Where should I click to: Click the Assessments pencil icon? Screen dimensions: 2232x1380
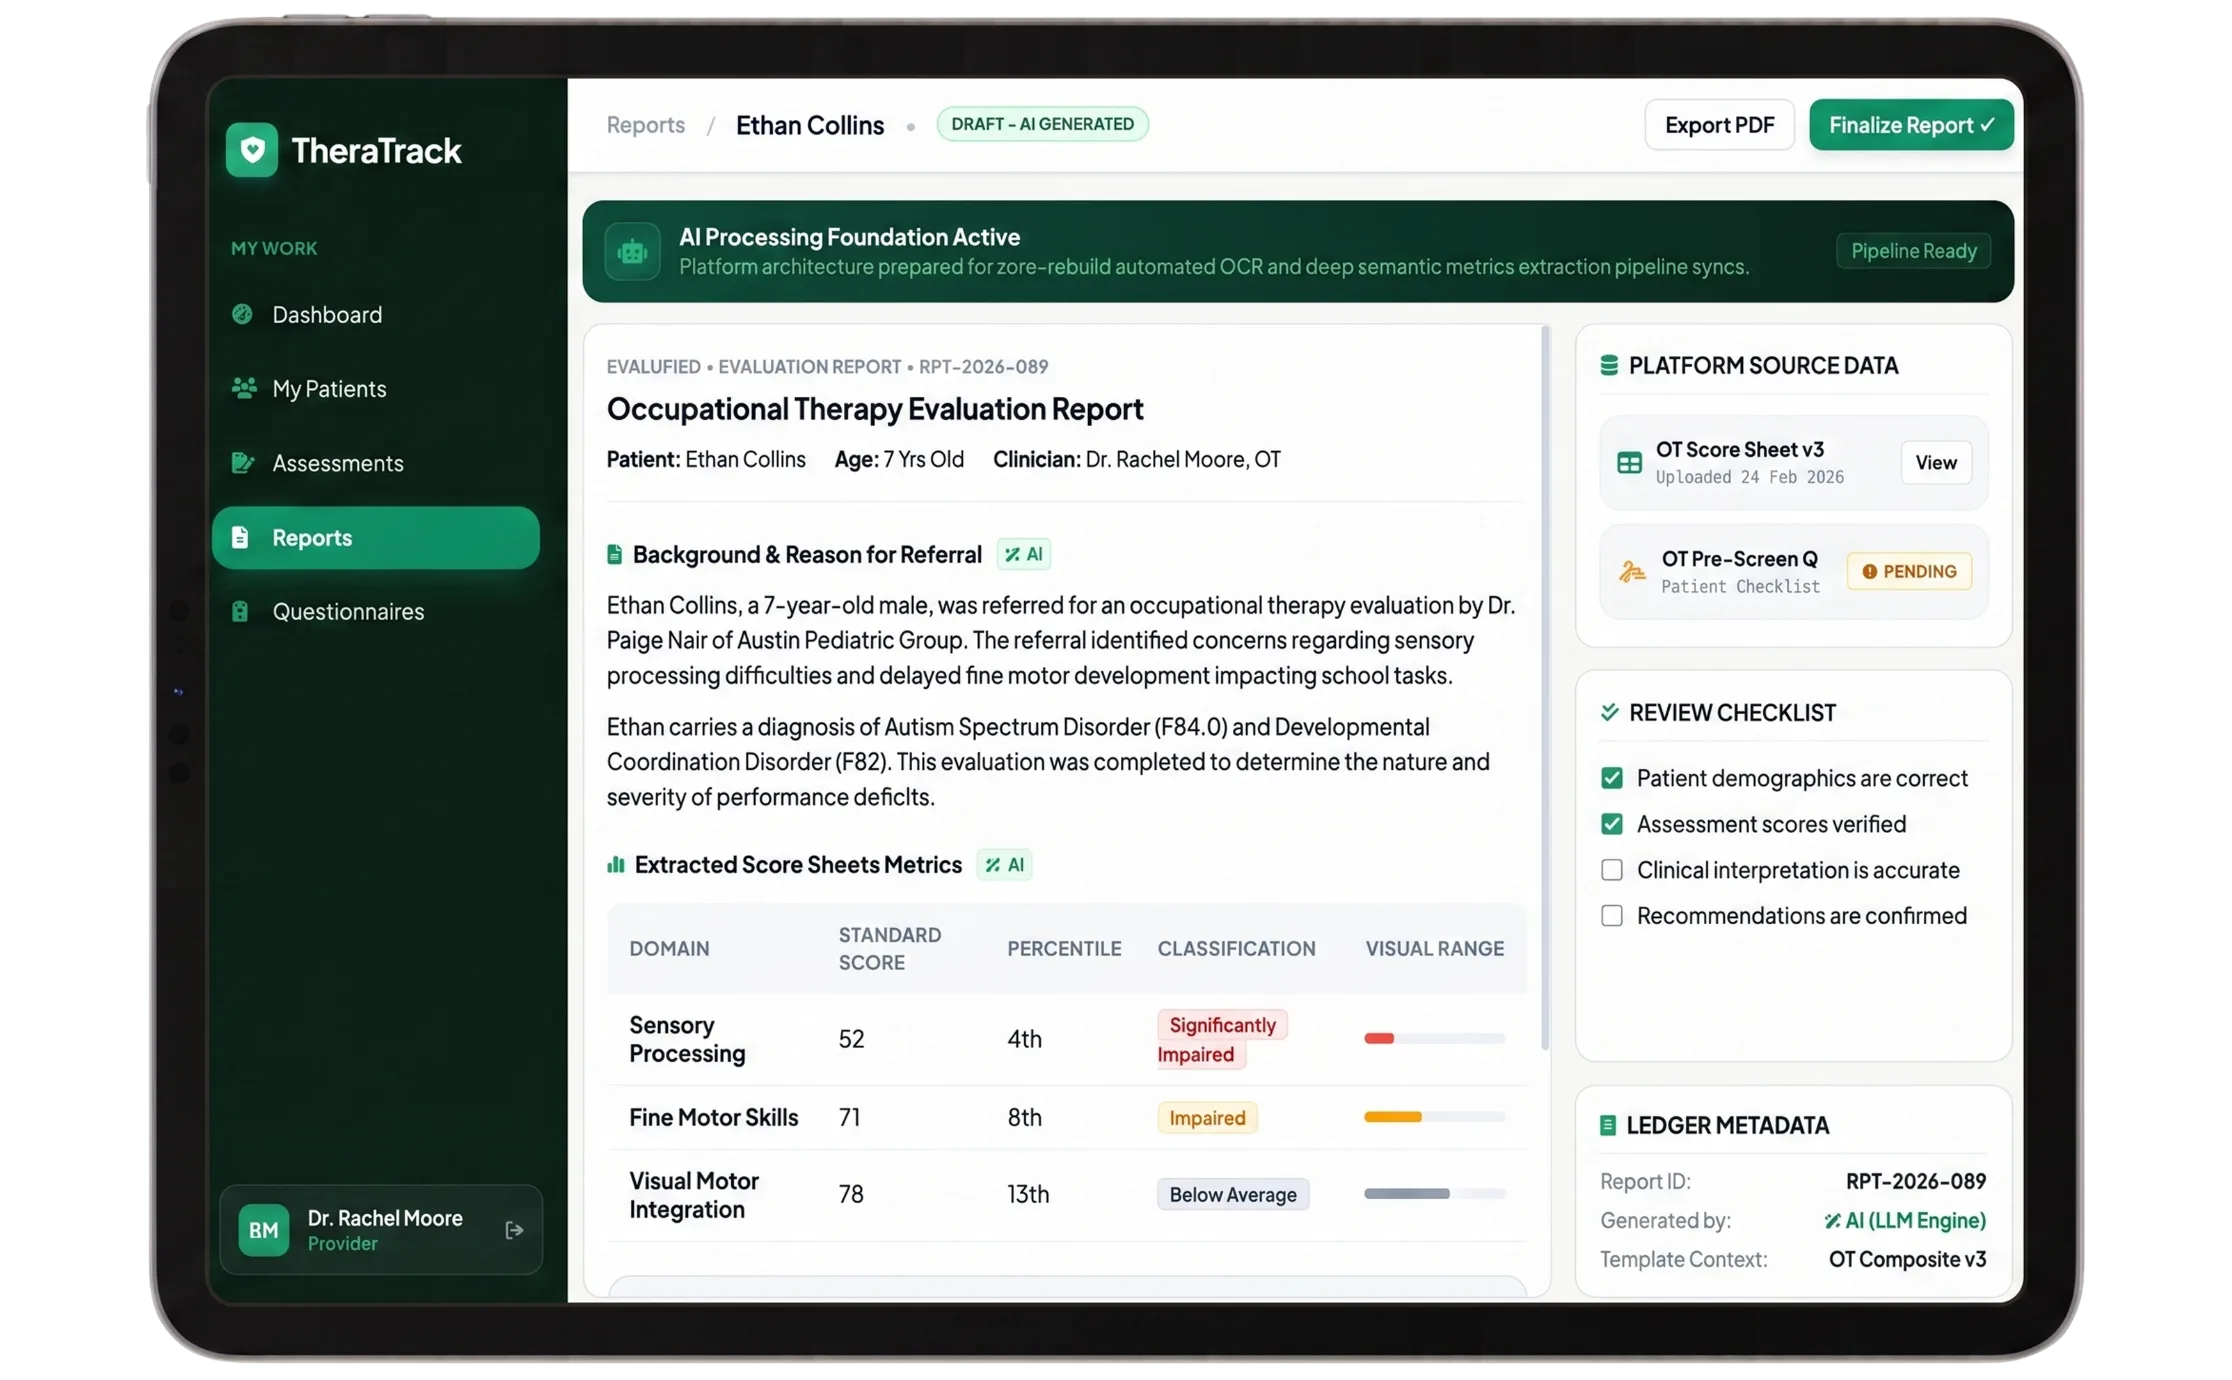tap(242, 462)
